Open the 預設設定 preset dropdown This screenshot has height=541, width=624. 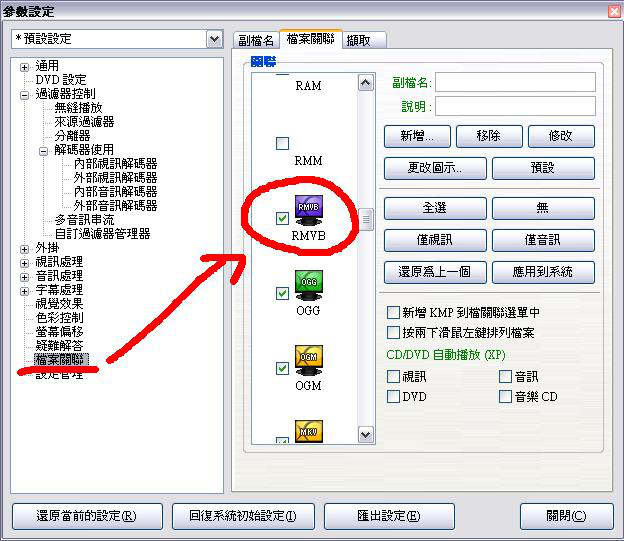pyautogui.click(x=214, y=39)
